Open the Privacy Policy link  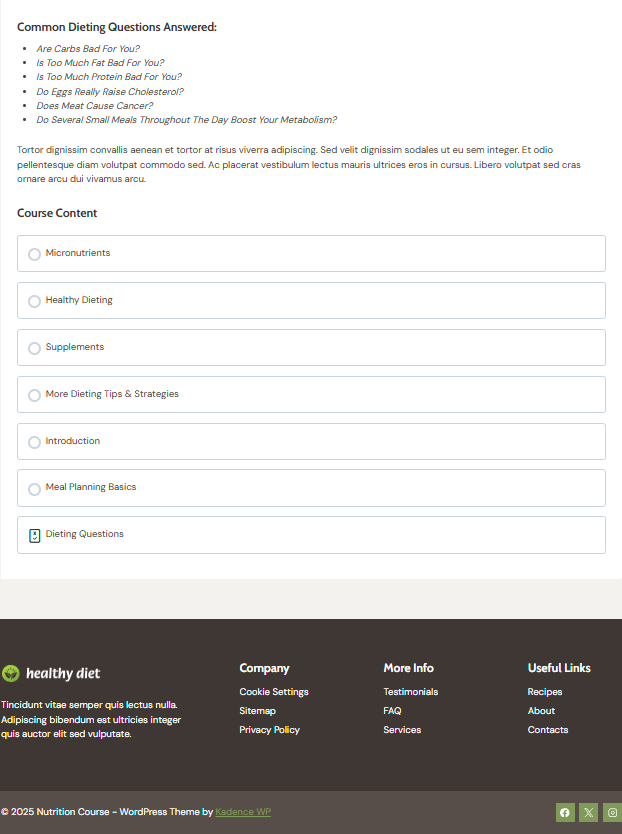point(270,730)
